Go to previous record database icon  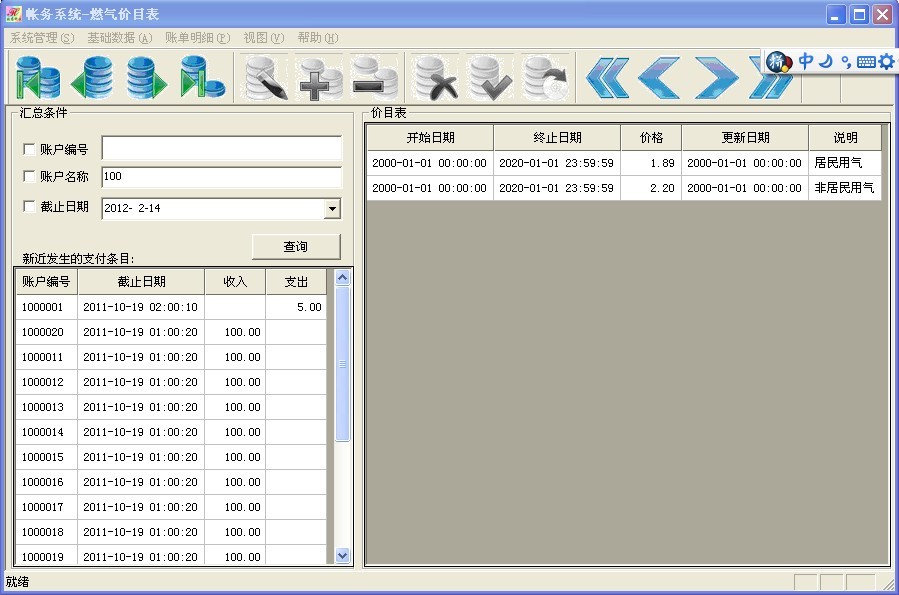click(92, 77)
